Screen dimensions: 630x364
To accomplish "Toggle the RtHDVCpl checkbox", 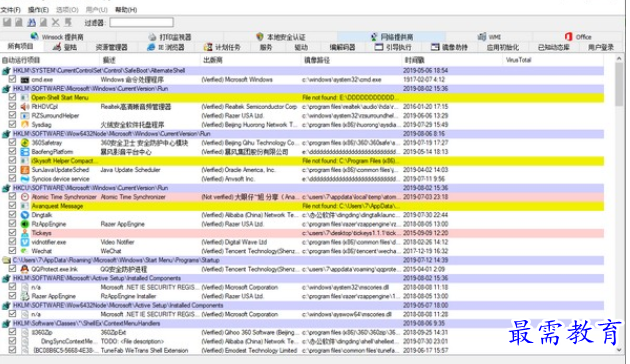I will click(12, 106).
